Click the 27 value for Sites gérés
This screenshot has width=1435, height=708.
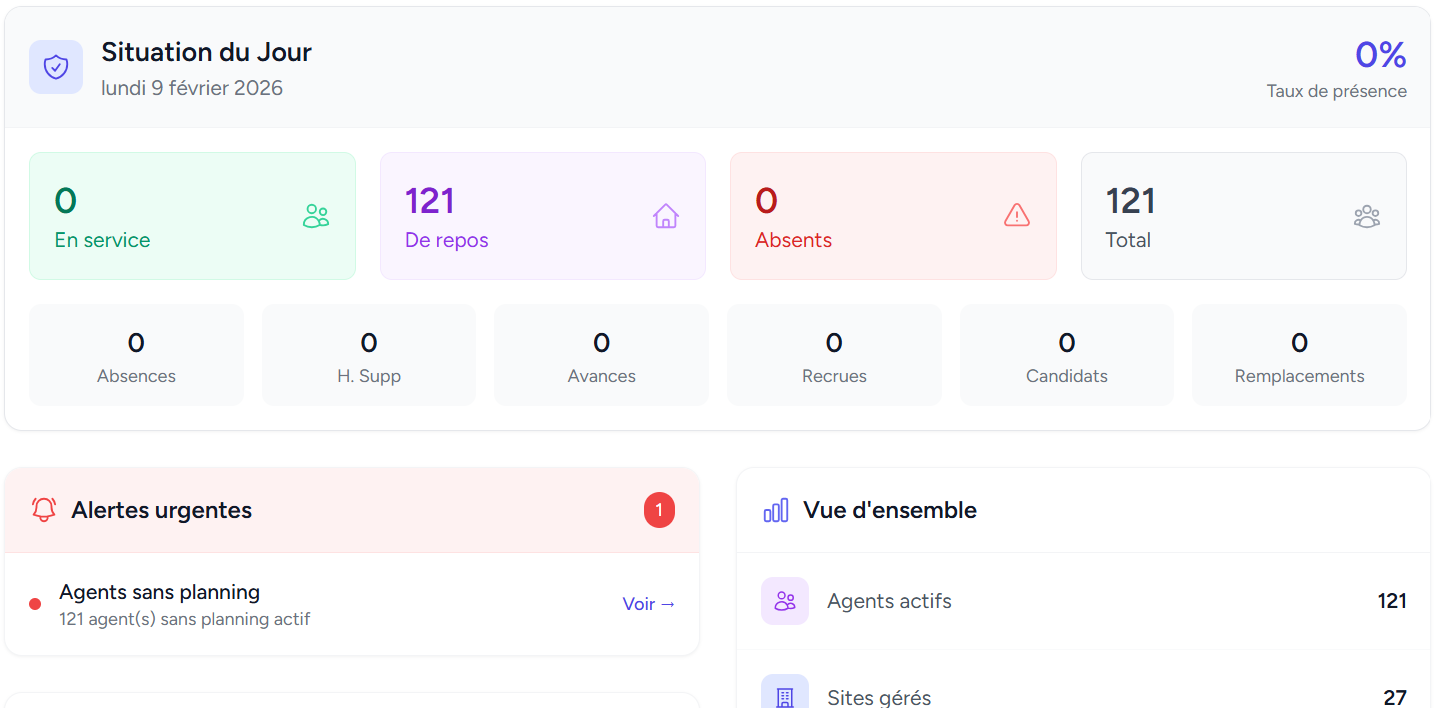click(1395, 697)
